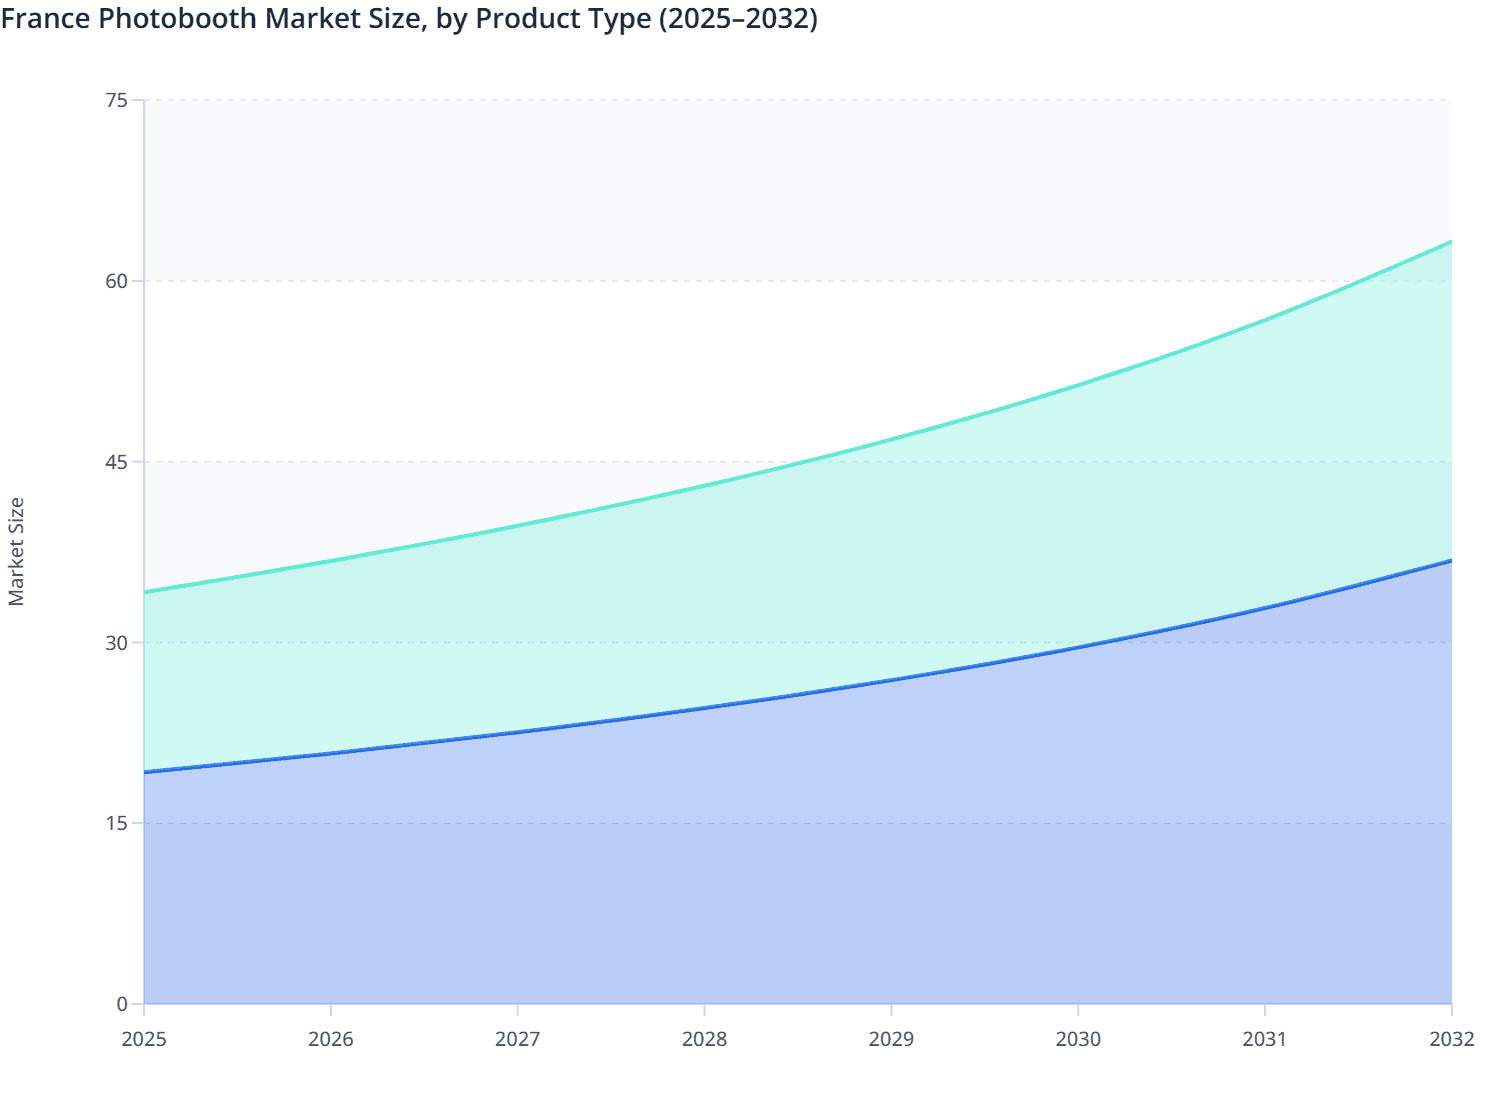
Task: Click the 75 gridline value
Action: coord(117,100)
